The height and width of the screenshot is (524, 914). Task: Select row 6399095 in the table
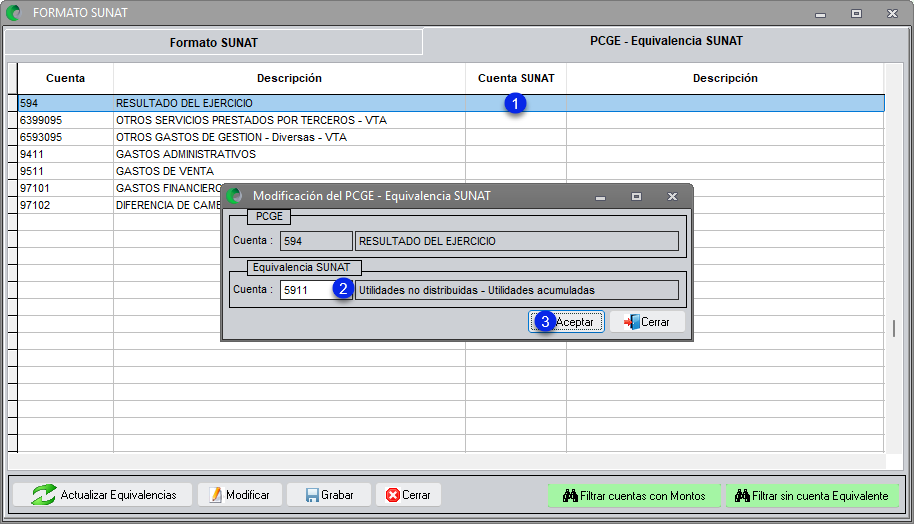451,120
